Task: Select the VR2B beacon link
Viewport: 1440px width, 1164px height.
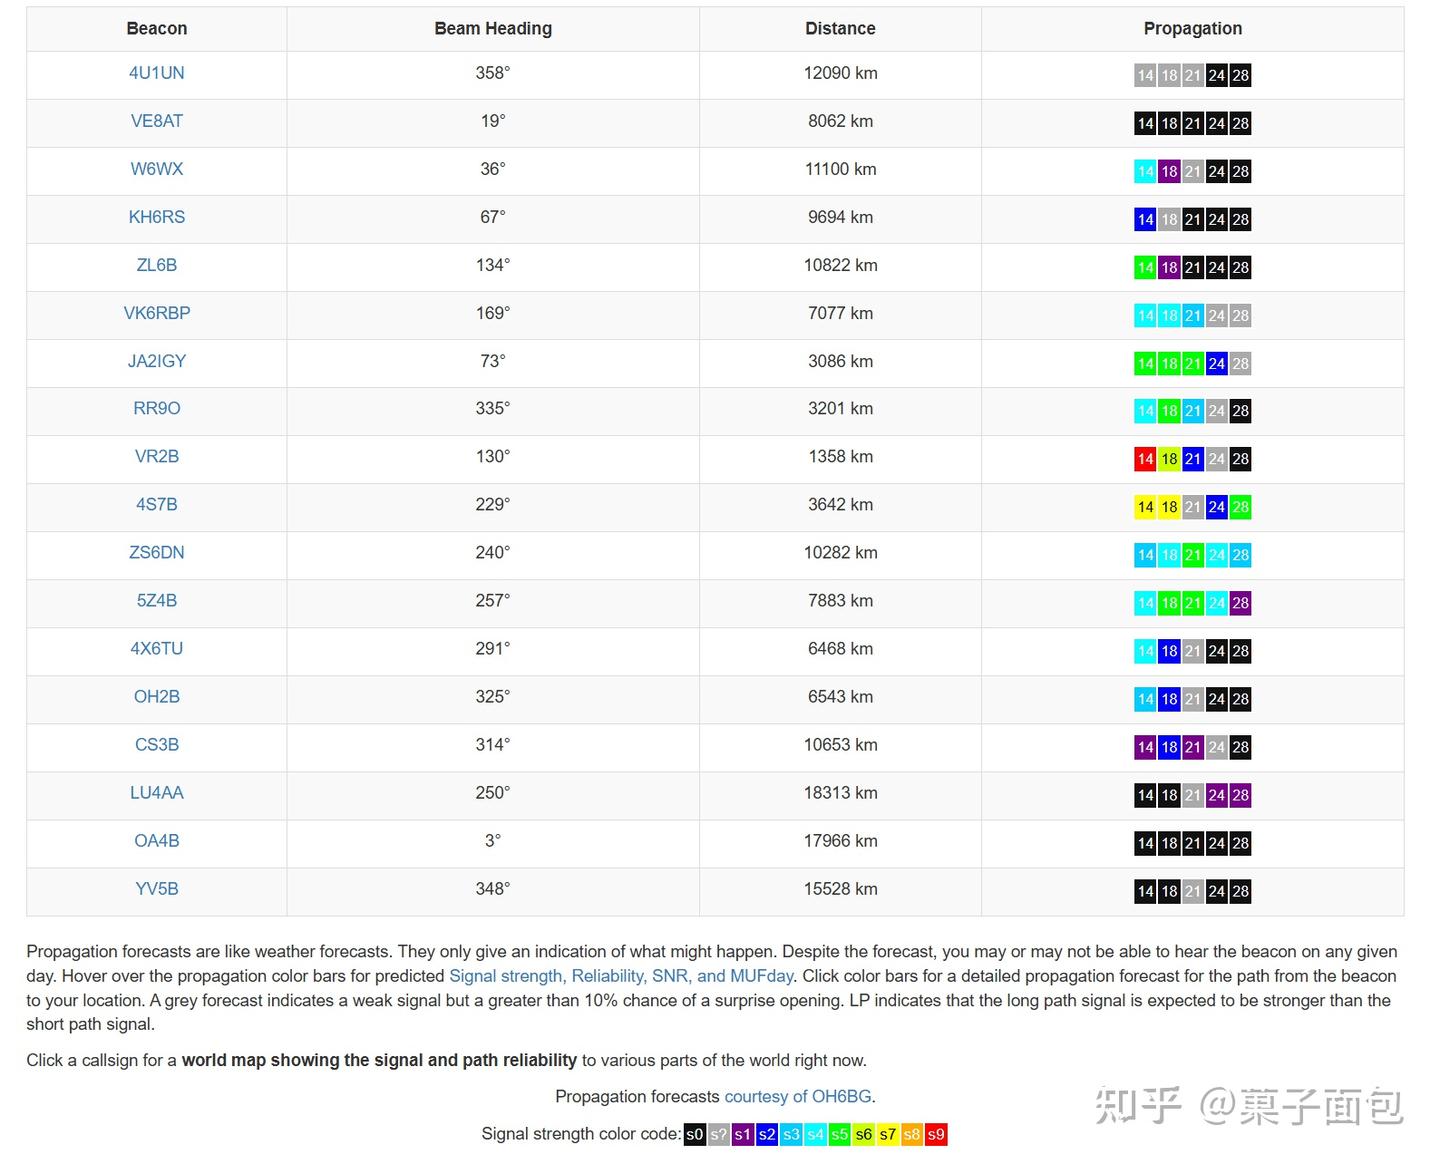Action: tap(156, 456)
